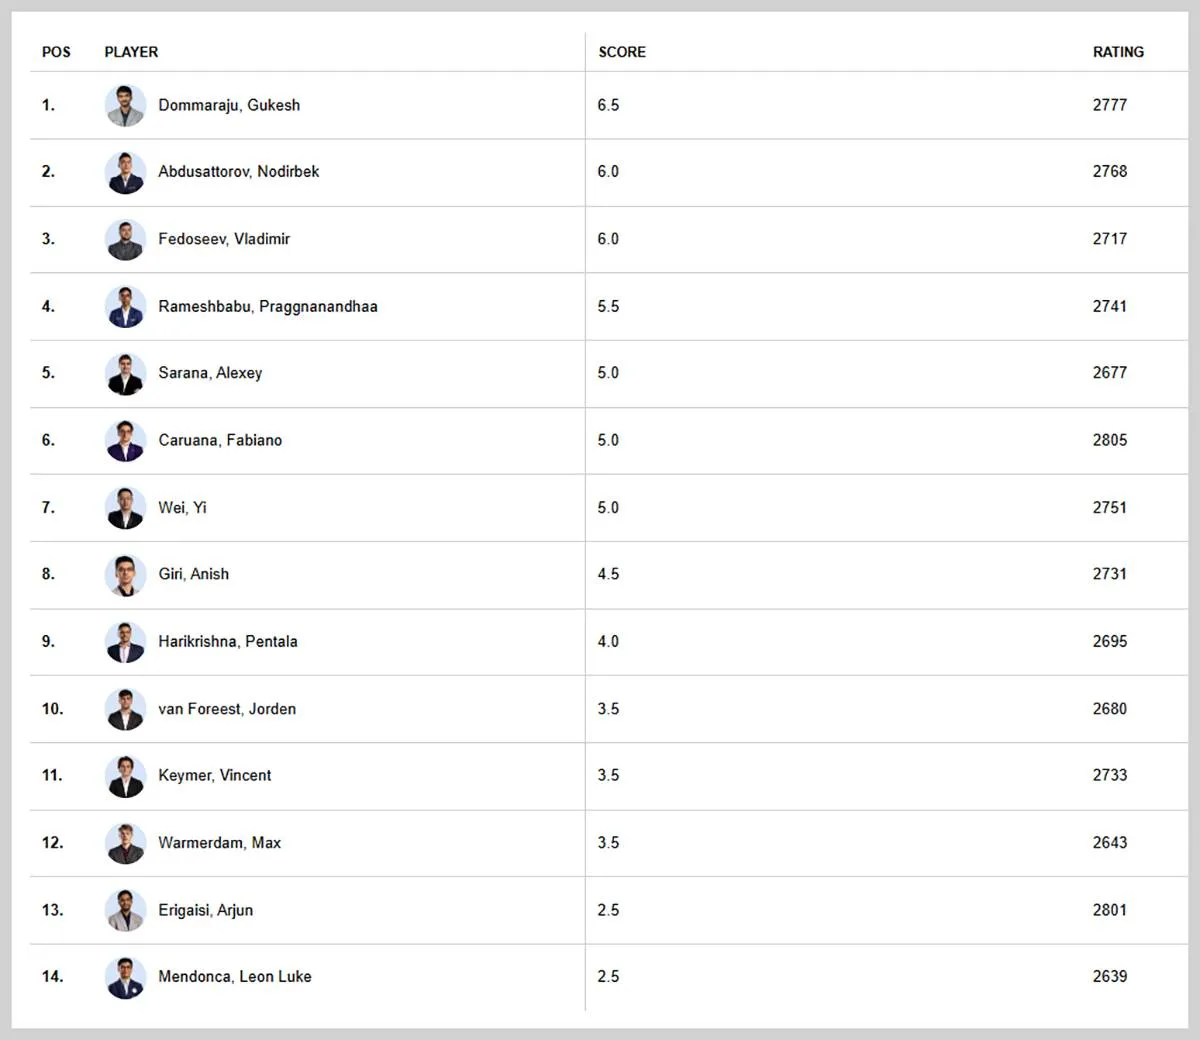
Task: Open player name Sarana, Alexey
Action: 210,373
